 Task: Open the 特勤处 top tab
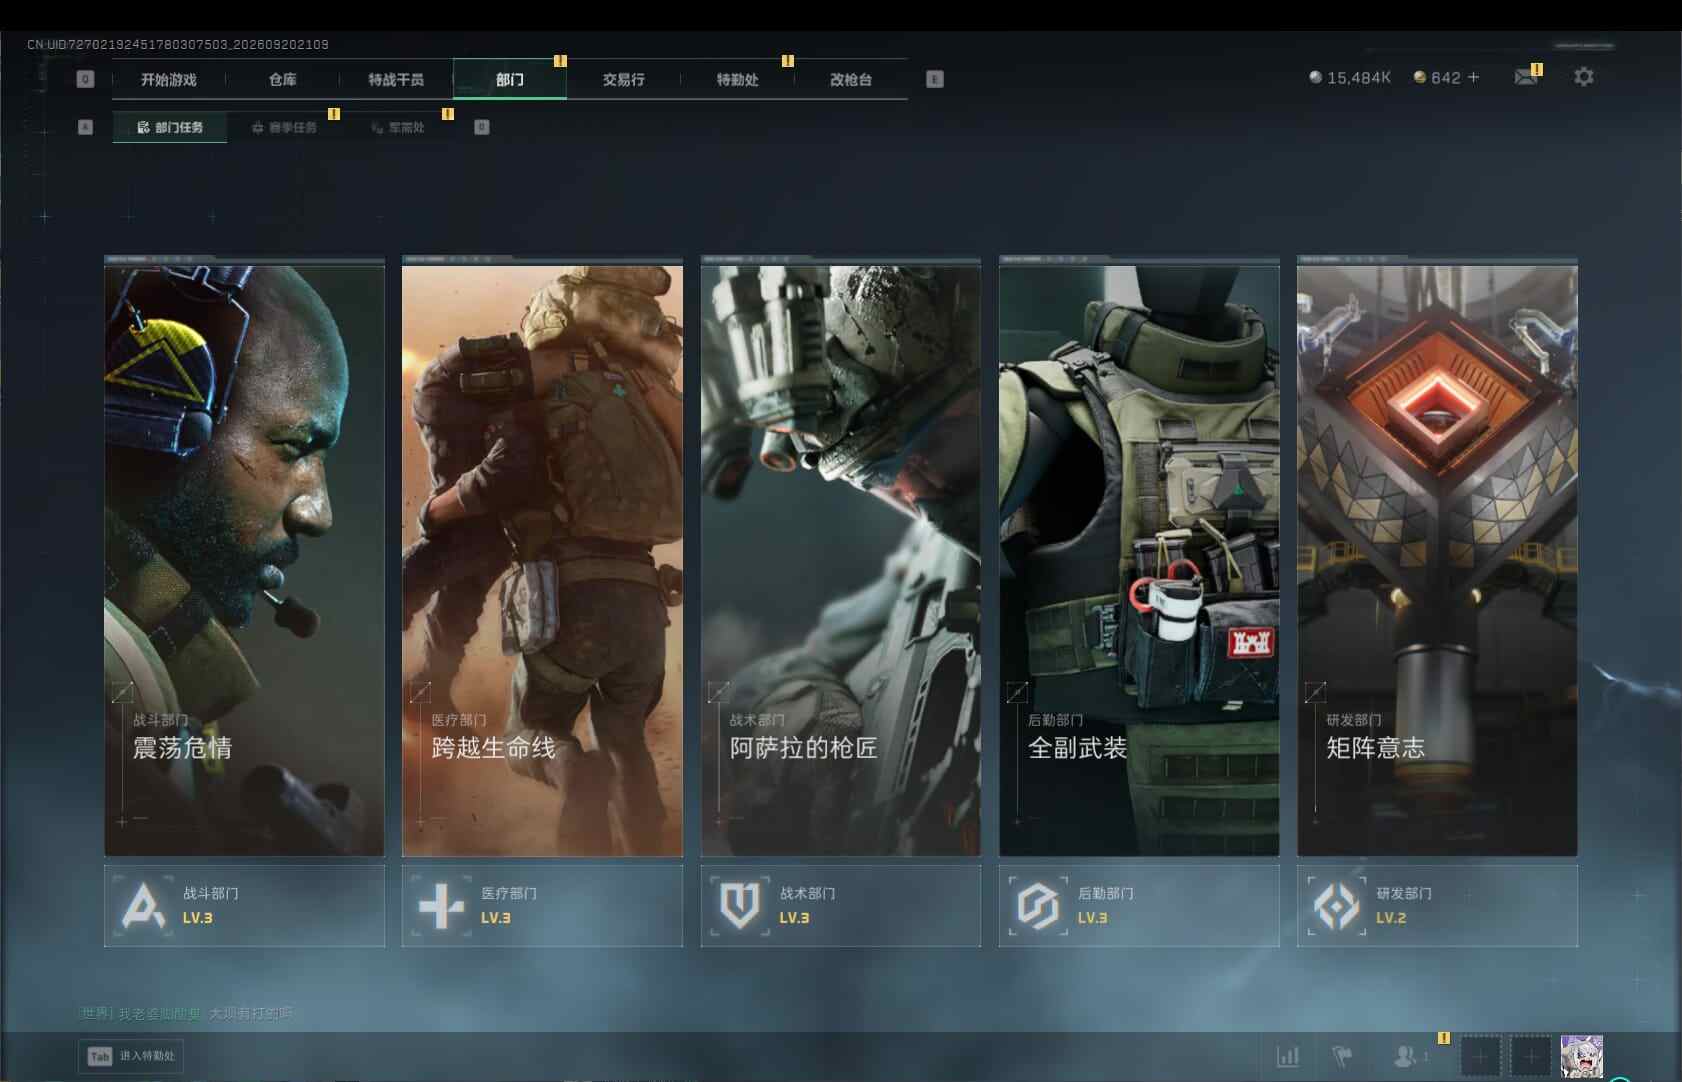click(737, 80)
